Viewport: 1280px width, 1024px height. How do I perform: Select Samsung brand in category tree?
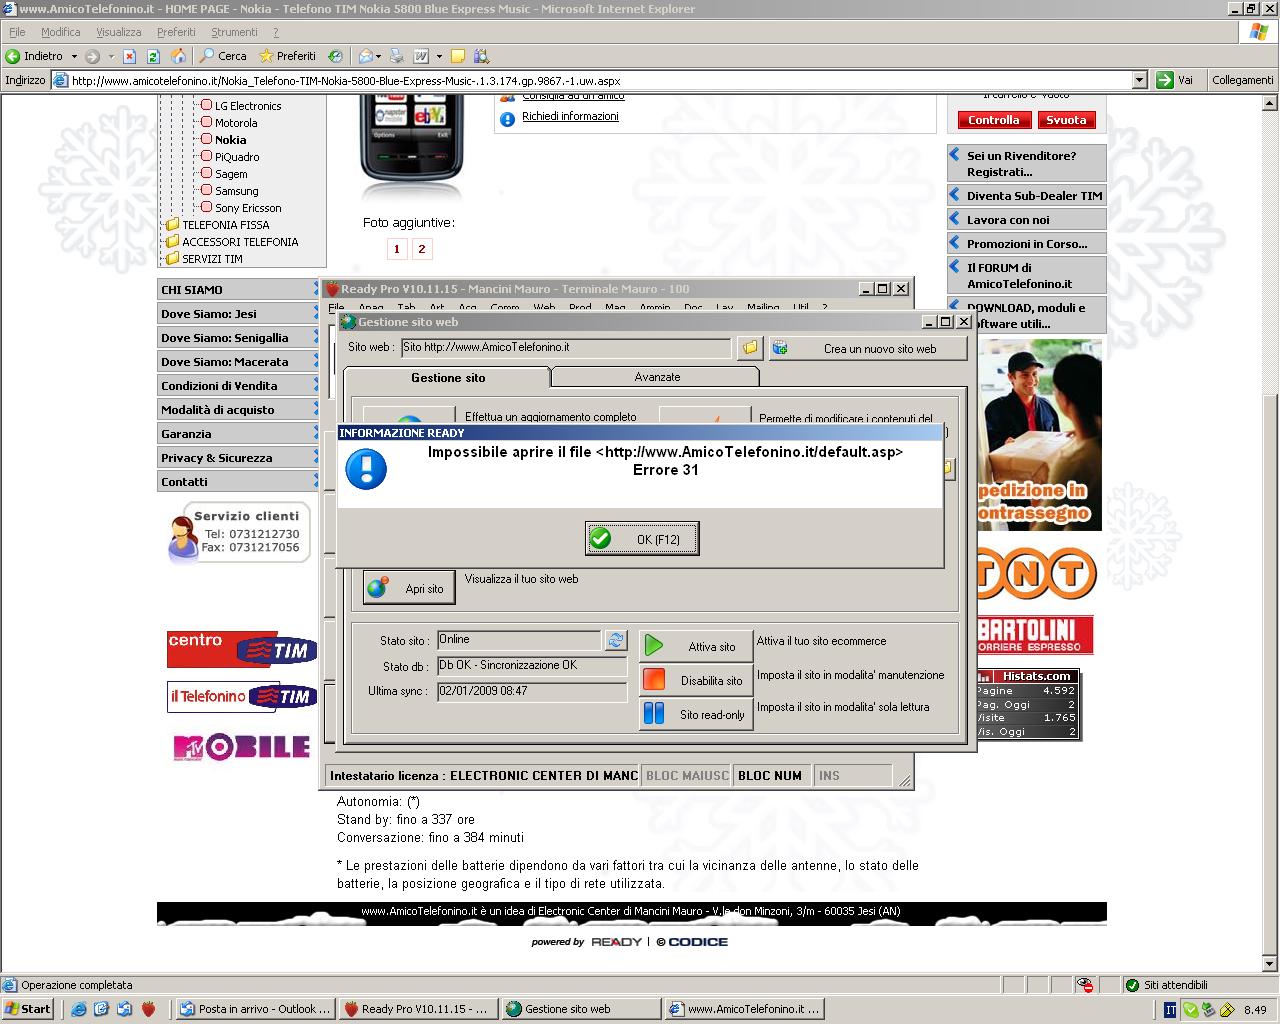coord(236,191)
